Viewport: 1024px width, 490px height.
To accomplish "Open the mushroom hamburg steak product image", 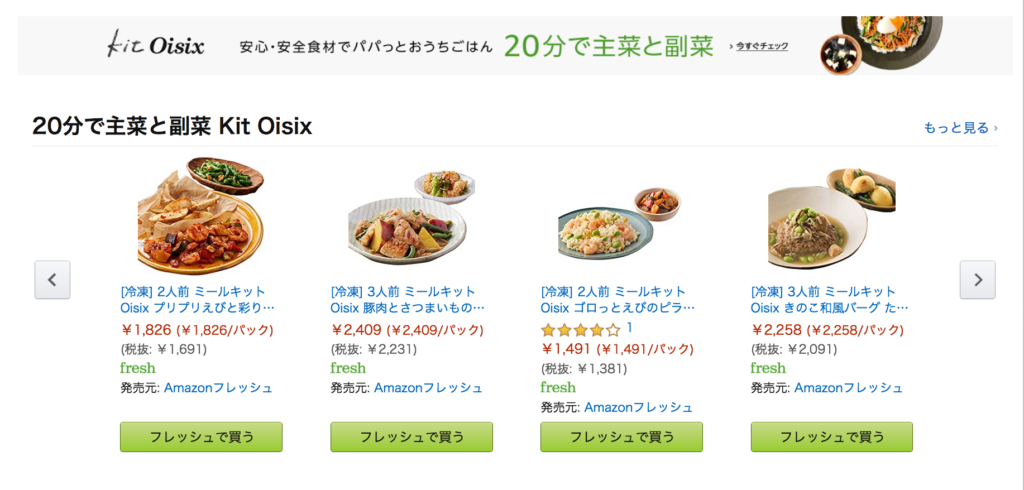I will [832, 218].
